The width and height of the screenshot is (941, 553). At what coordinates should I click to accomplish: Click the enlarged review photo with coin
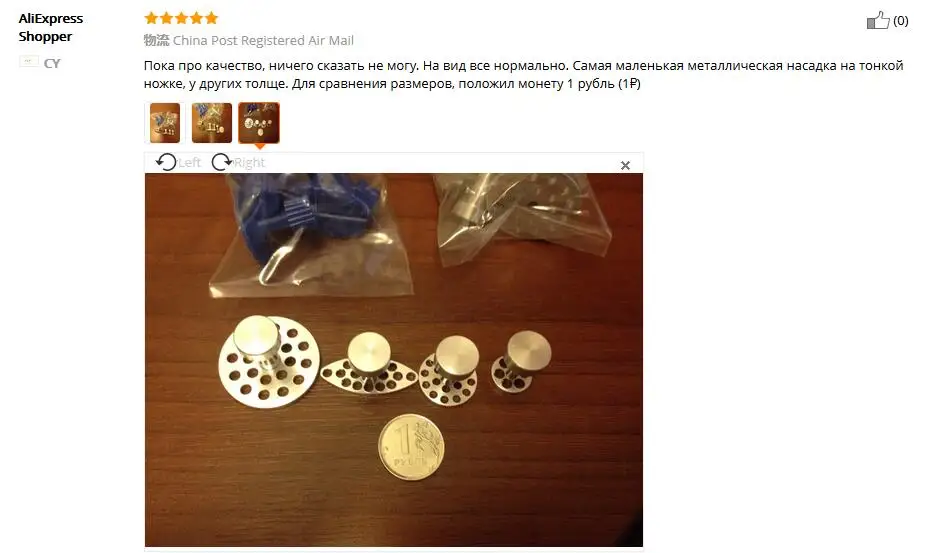pos(394,360)
